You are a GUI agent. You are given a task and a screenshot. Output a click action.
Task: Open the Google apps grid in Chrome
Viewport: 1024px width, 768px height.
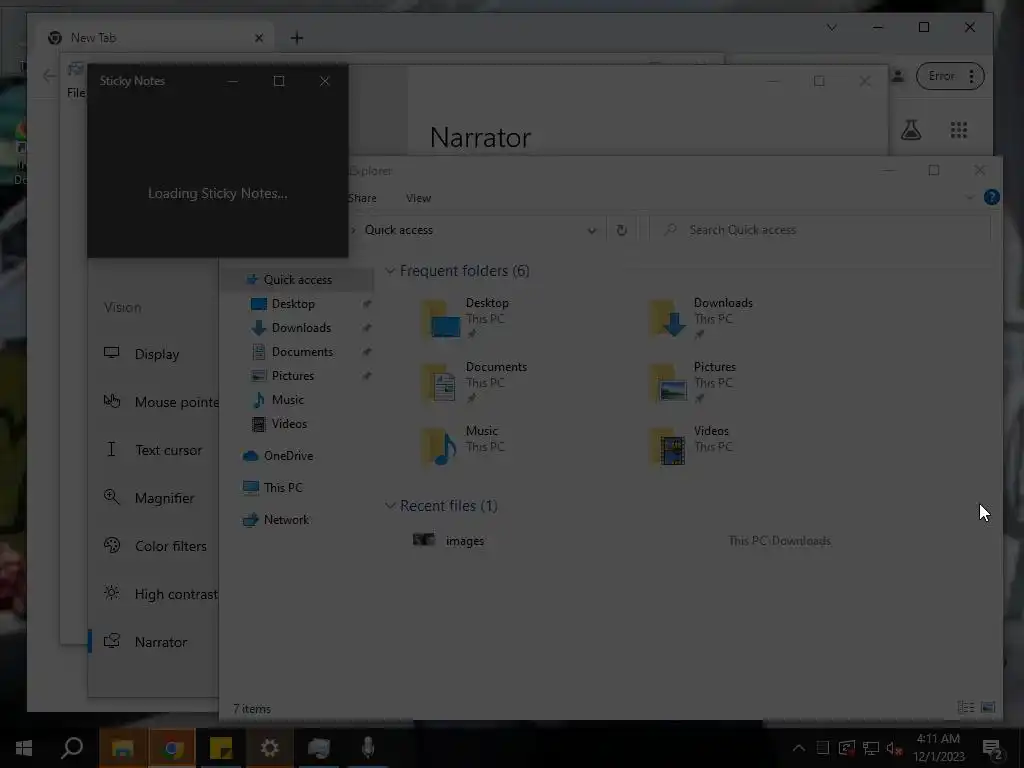959,130
